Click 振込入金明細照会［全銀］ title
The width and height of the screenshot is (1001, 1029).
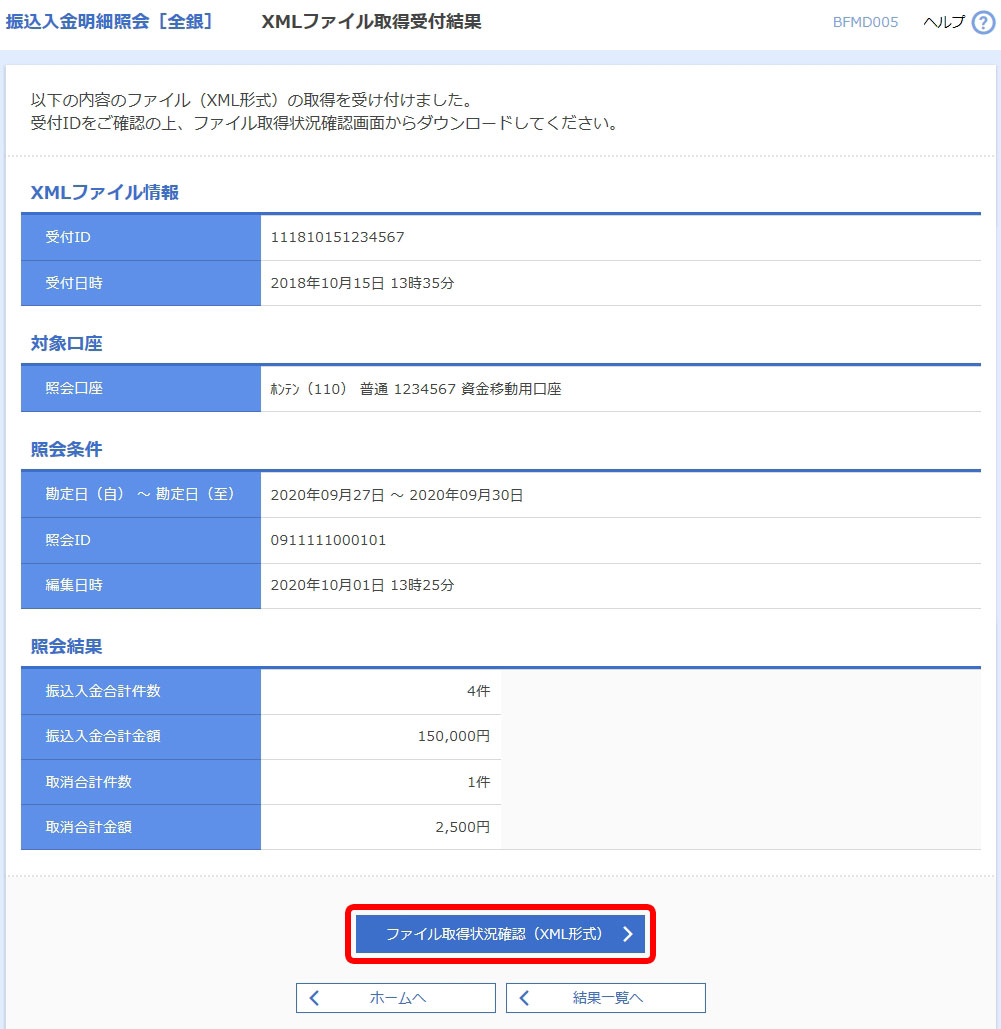(110, 22)
